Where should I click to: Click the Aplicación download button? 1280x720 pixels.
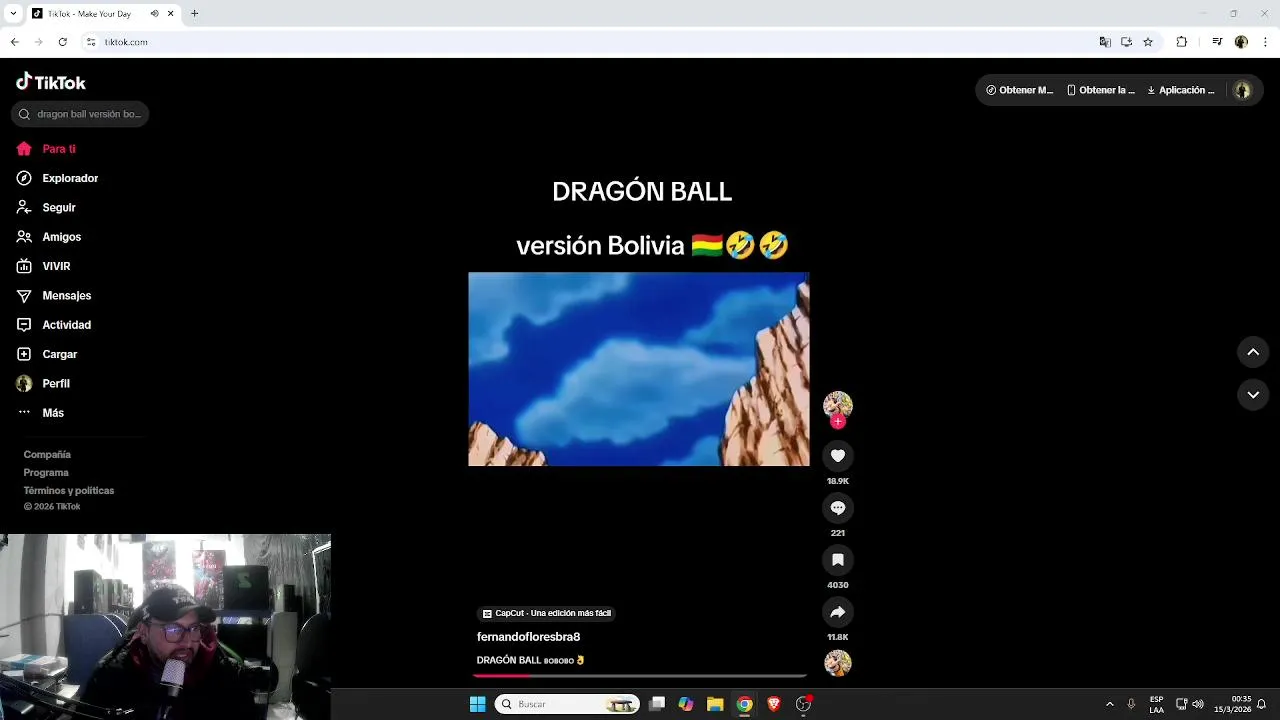click(x=1181, y=90)
